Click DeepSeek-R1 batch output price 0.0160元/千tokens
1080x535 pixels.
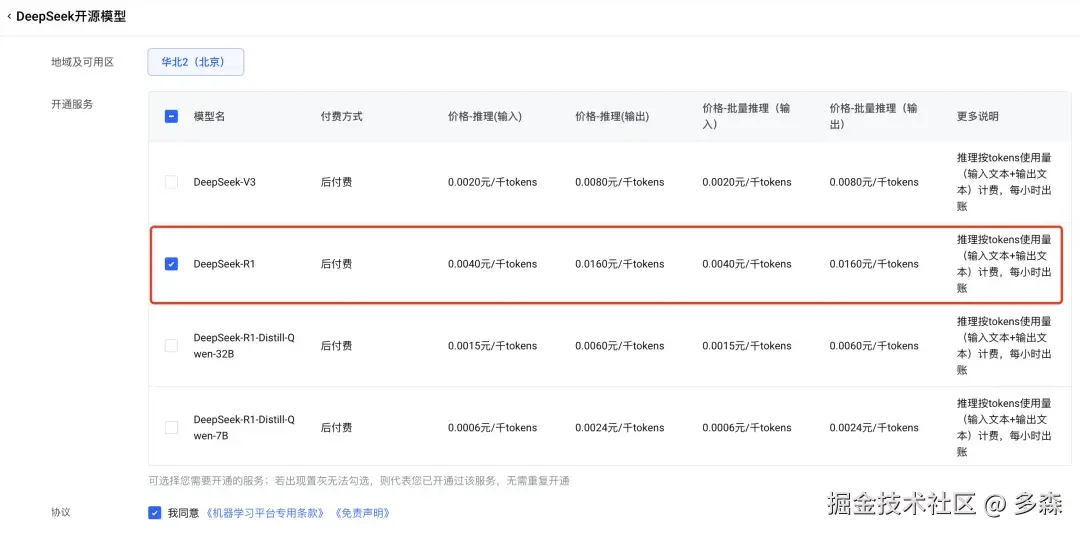(x=874, y=264)
